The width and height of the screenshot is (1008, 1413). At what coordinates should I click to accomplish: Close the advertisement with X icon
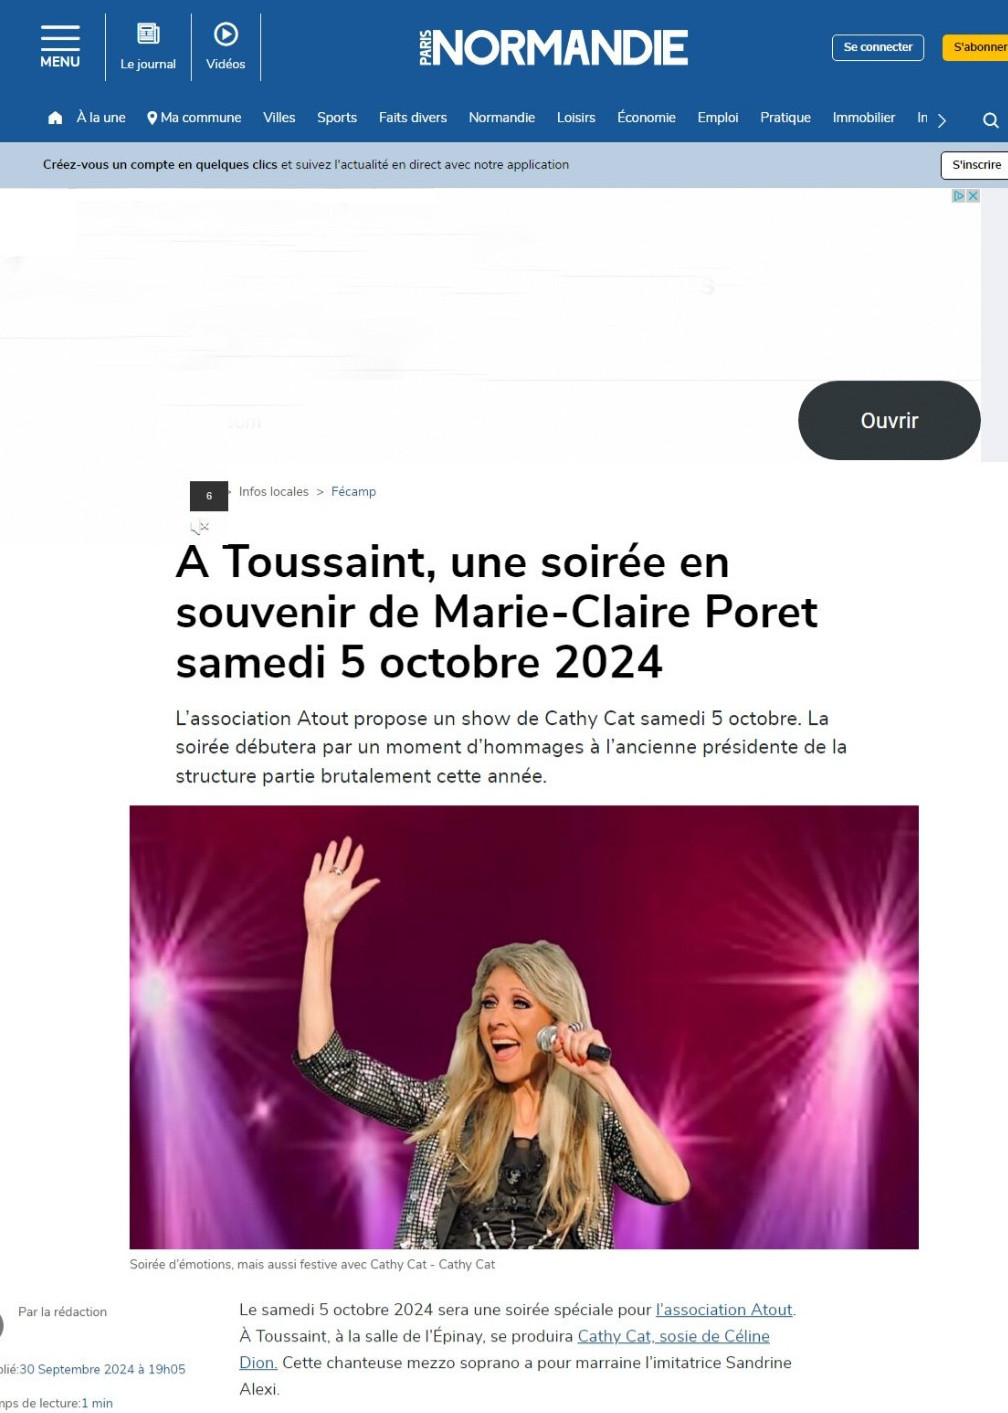tap(973, 196)
